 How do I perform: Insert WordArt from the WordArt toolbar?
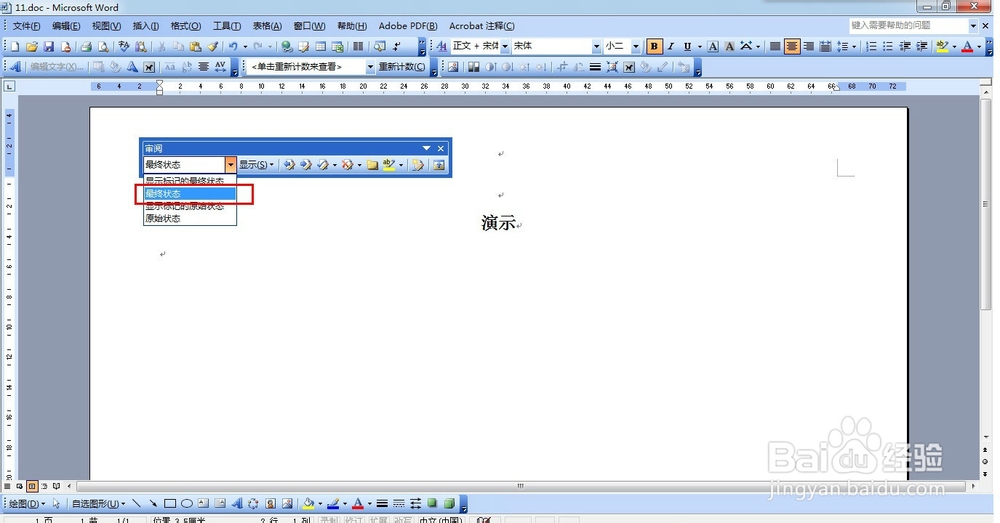tap(15, 67)
